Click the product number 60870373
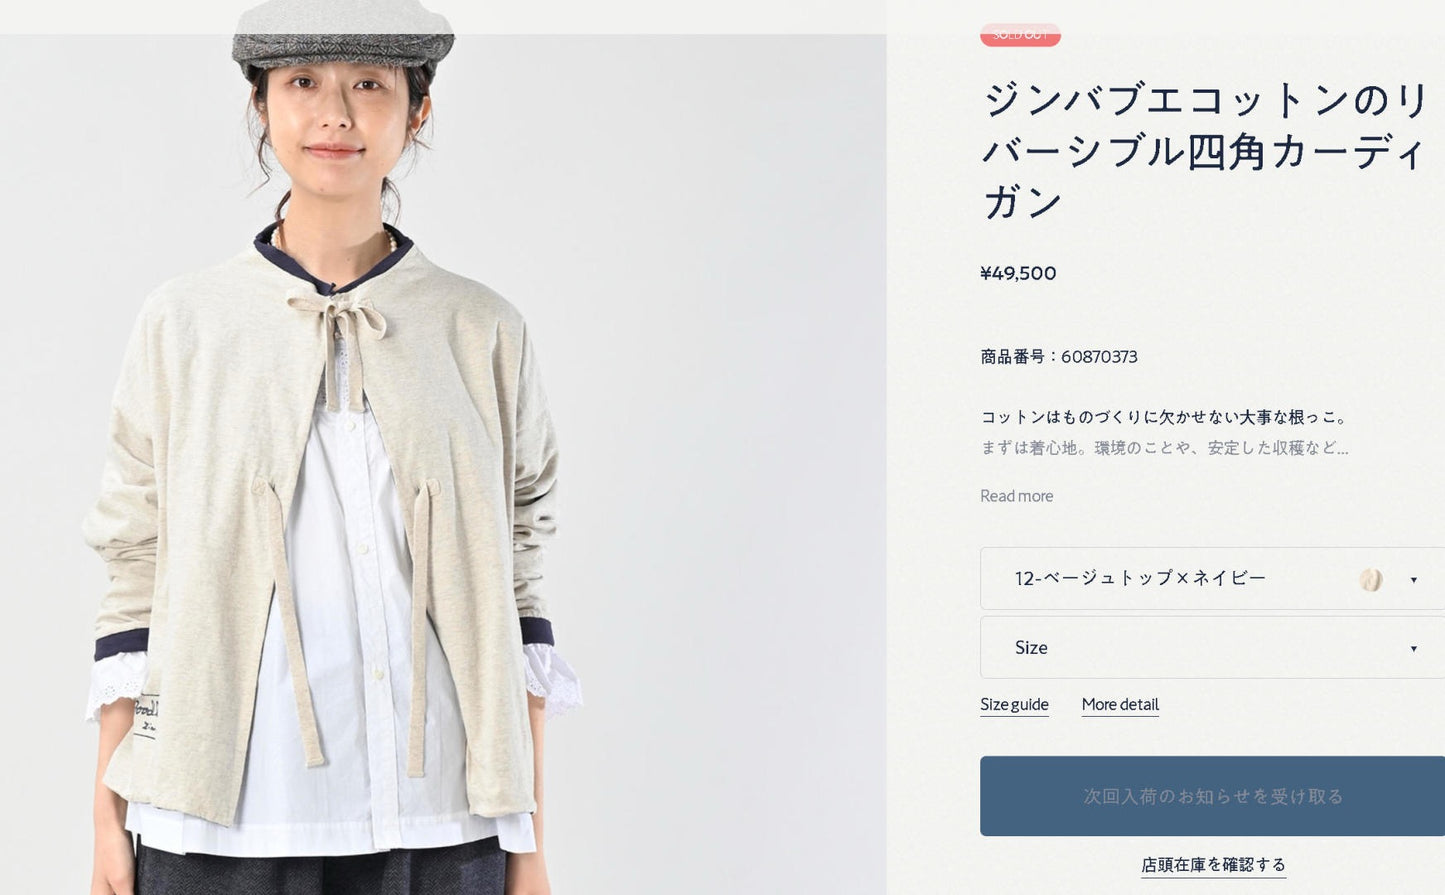The image size is (1445, 895). 1099,357
